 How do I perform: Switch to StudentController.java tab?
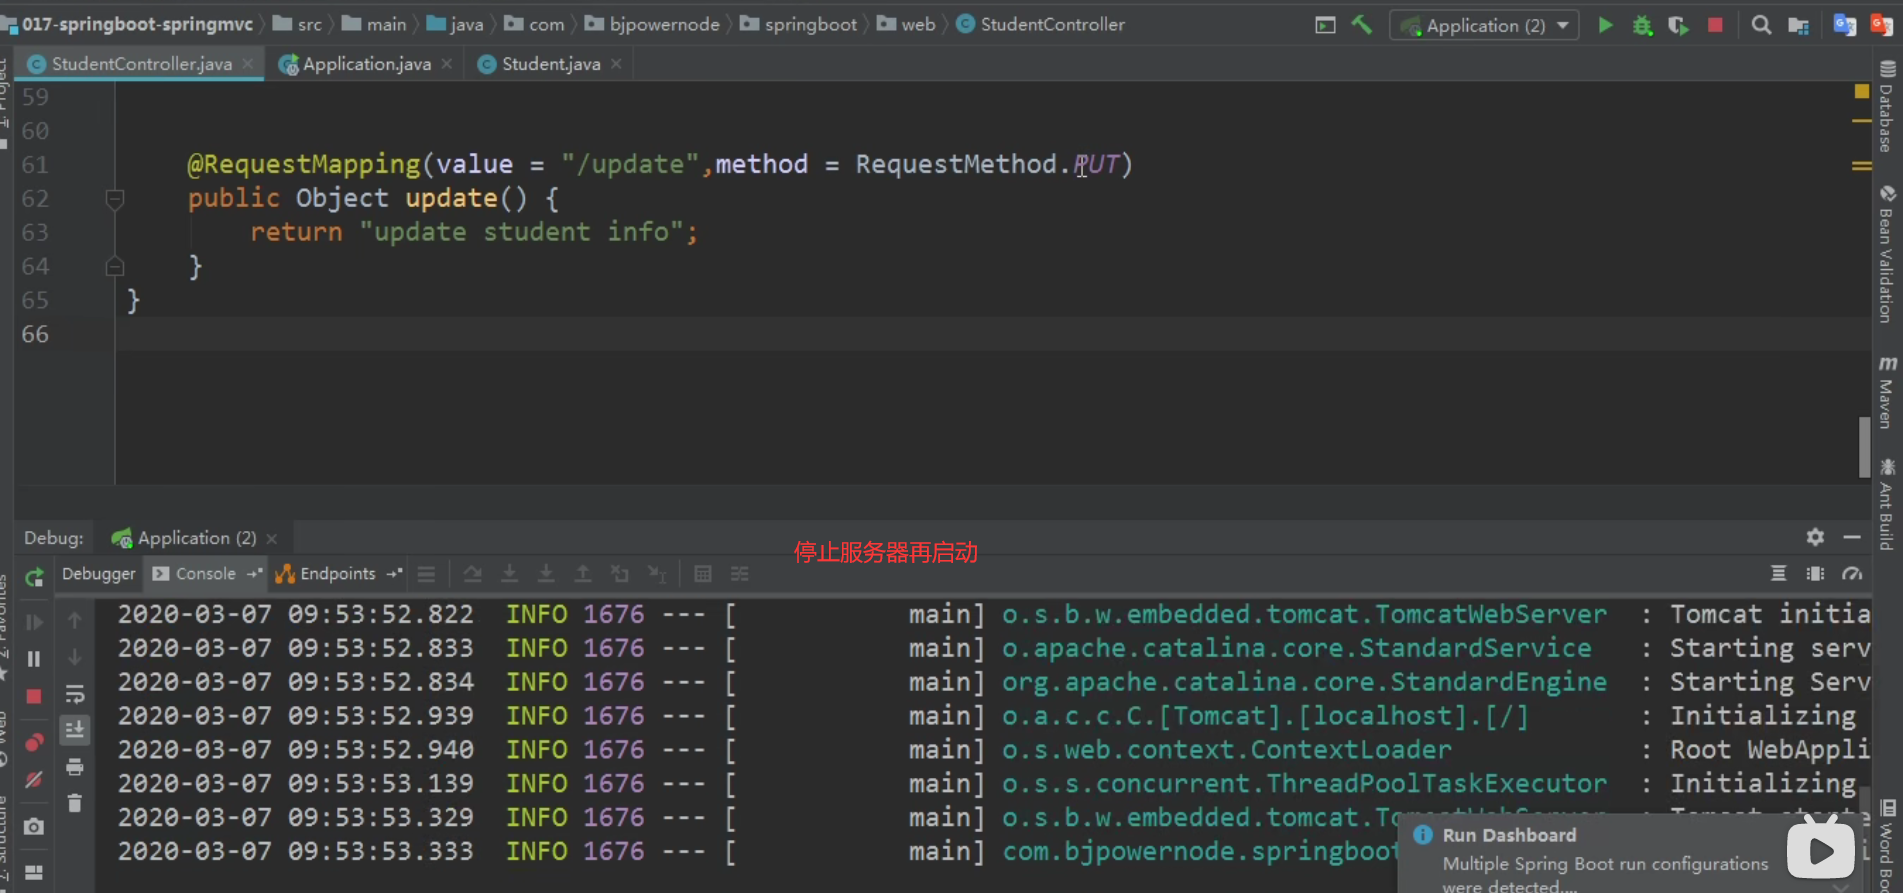141,64
